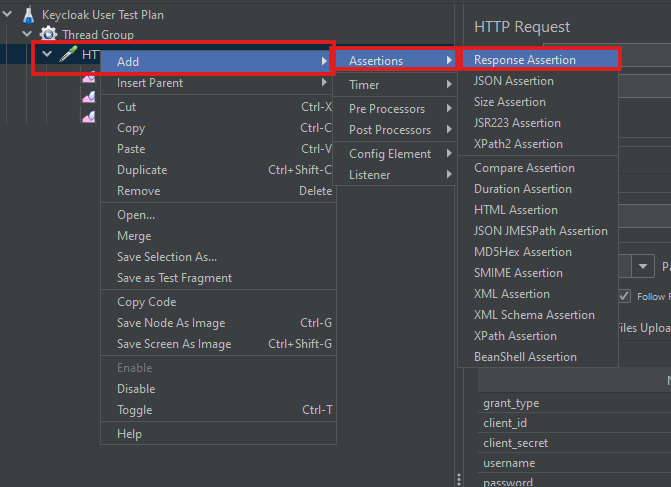The width and height of the screenshot is (671, 487).
Task: Add a Duration Assertion
Action: pyautogui.click(x=538, y=189)
